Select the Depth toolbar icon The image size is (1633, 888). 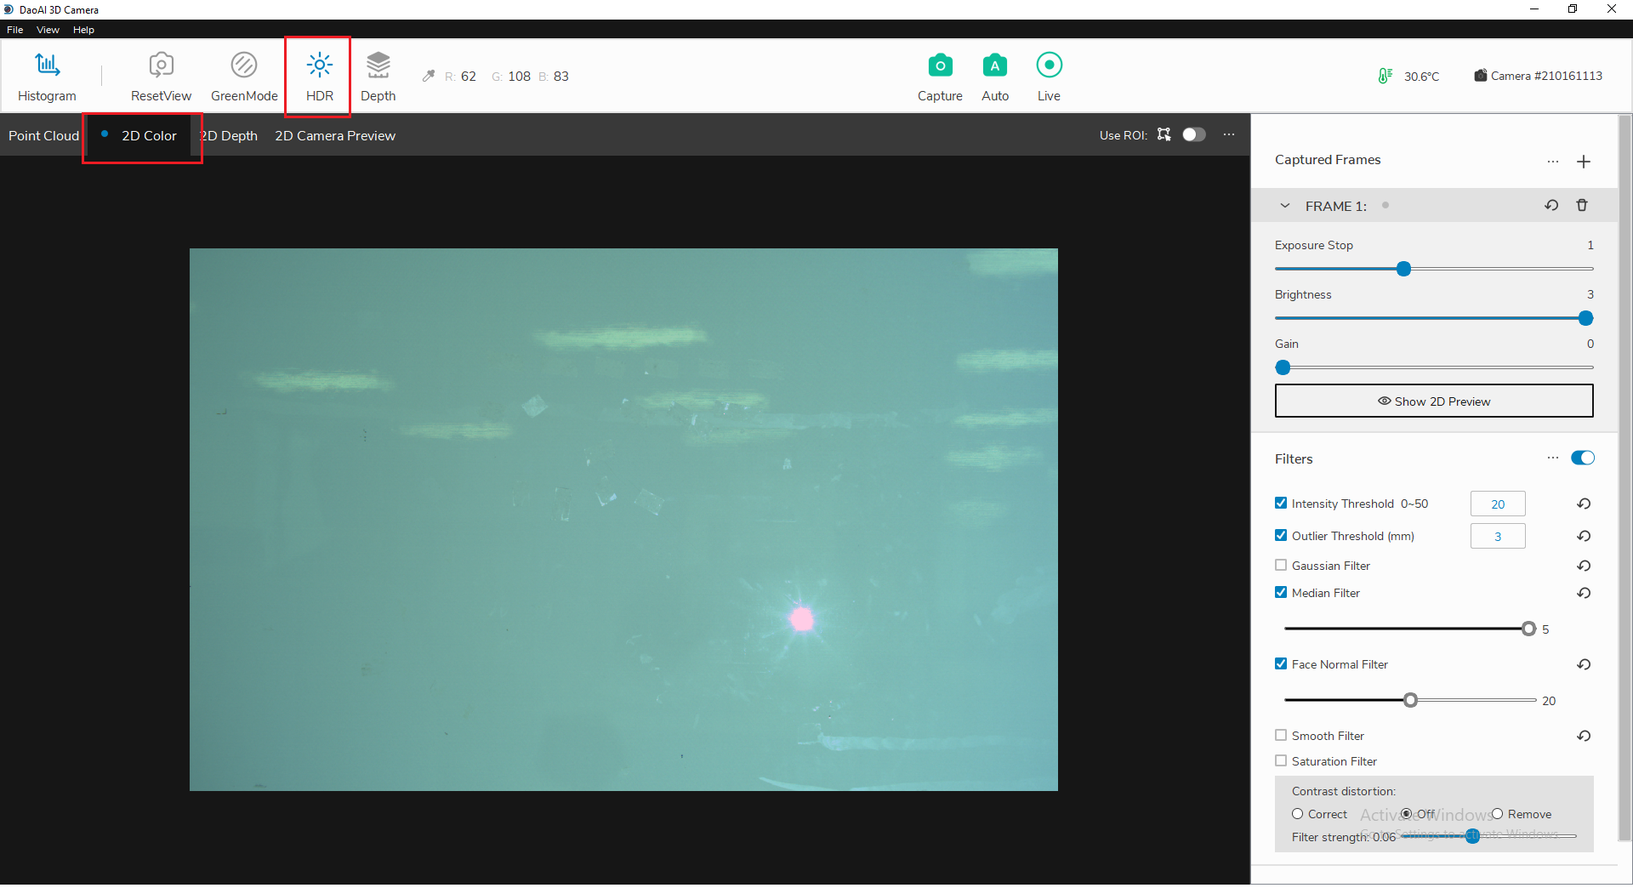click(378, 76)
